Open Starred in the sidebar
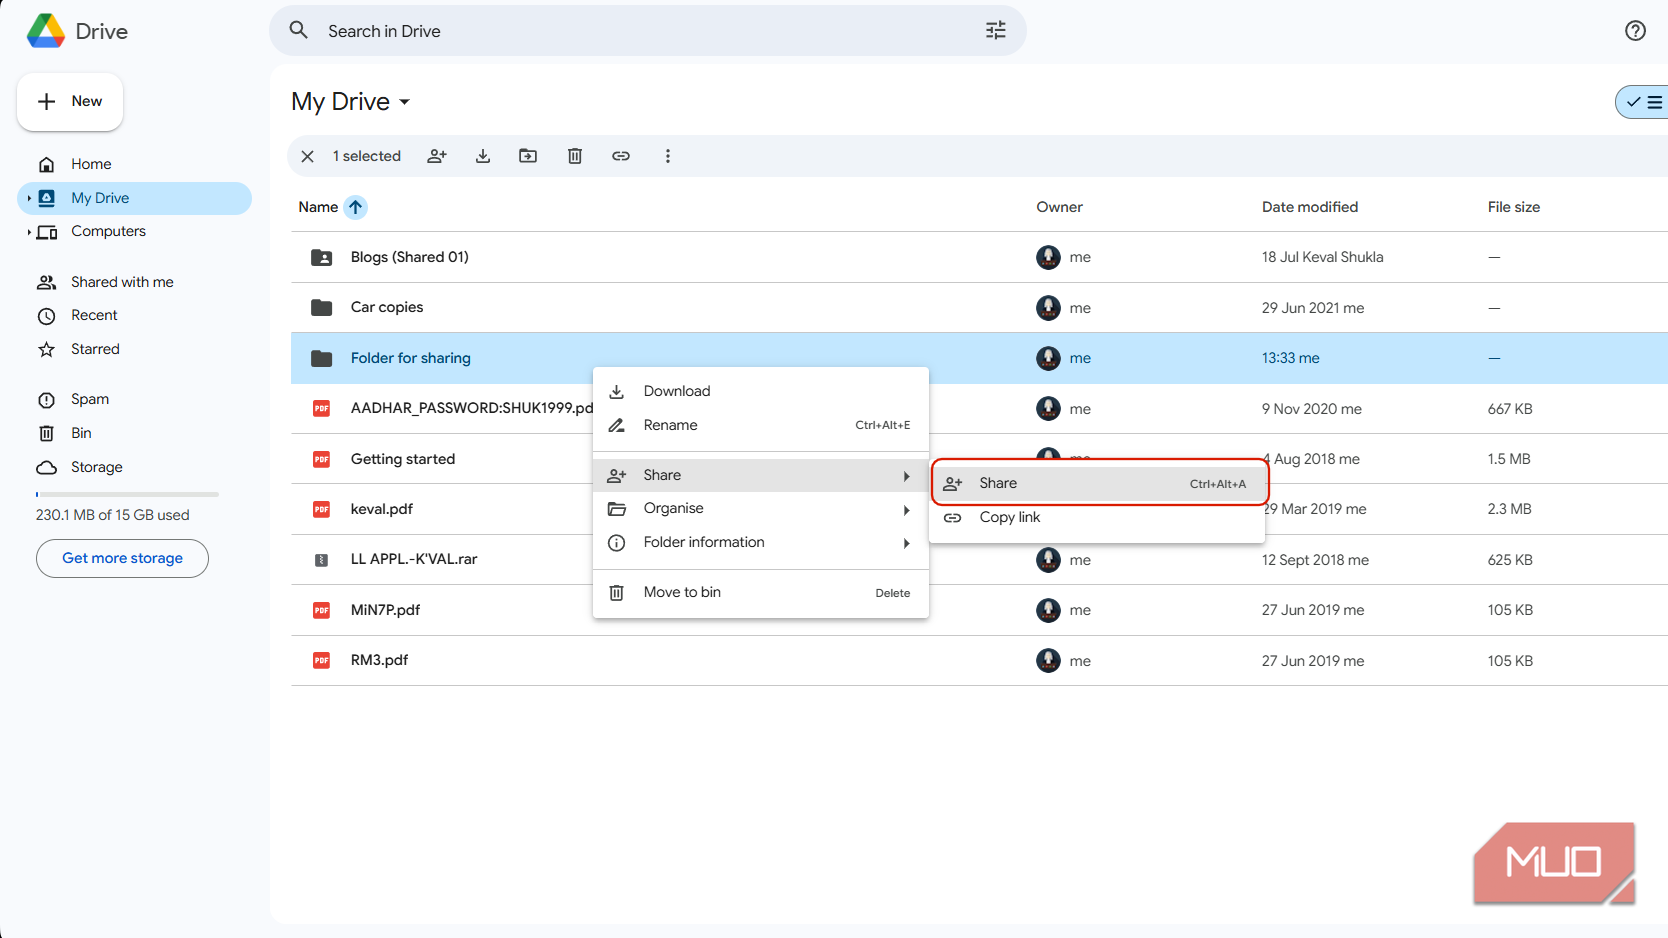1668x938 pixels. (134, 349)
